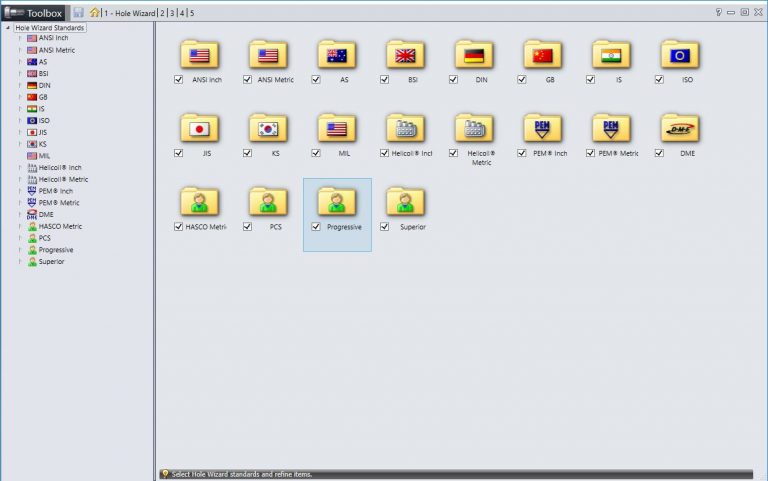The image size is (768, 481).
Task: Click the Help question mark button
Action: tap(718, 12)
